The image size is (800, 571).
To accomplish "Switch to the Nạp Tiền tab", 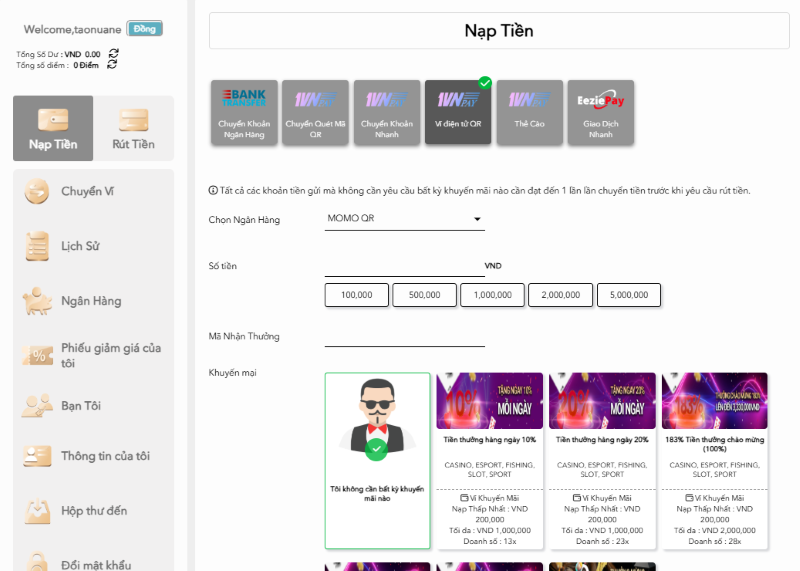I will point(53,129).
